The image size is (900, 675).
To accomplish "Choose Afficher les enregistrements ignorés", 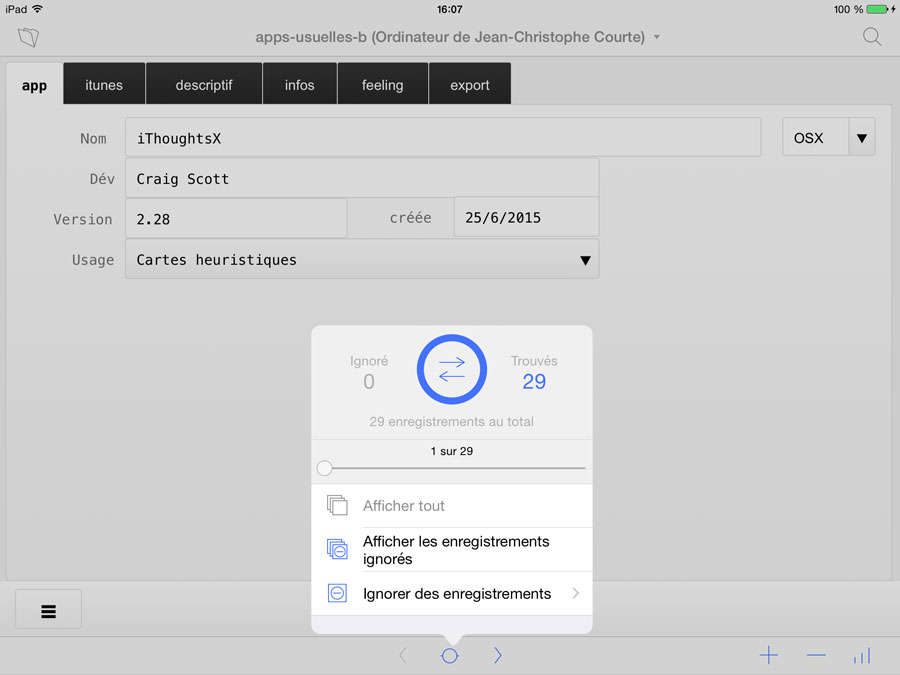I will [x=452, y=549].
